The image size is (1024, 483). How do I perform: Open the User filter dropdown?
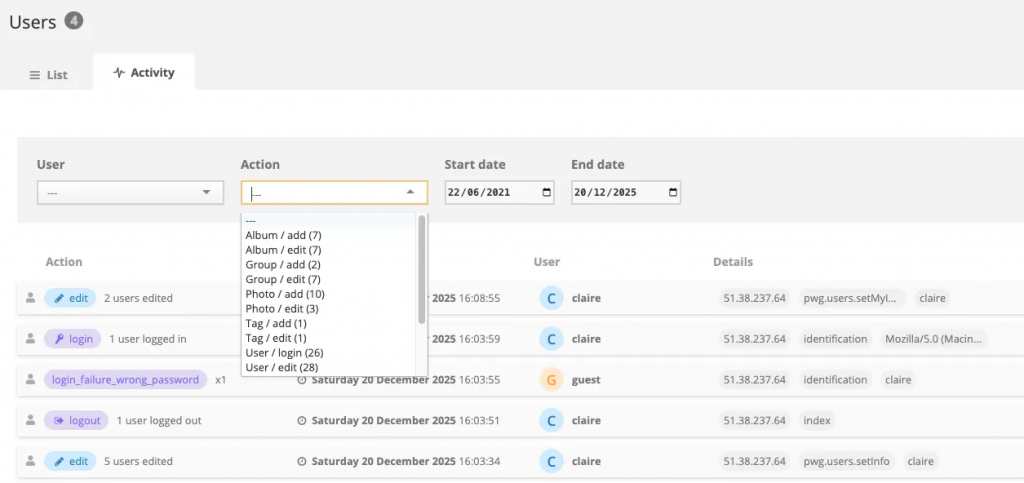130,192
